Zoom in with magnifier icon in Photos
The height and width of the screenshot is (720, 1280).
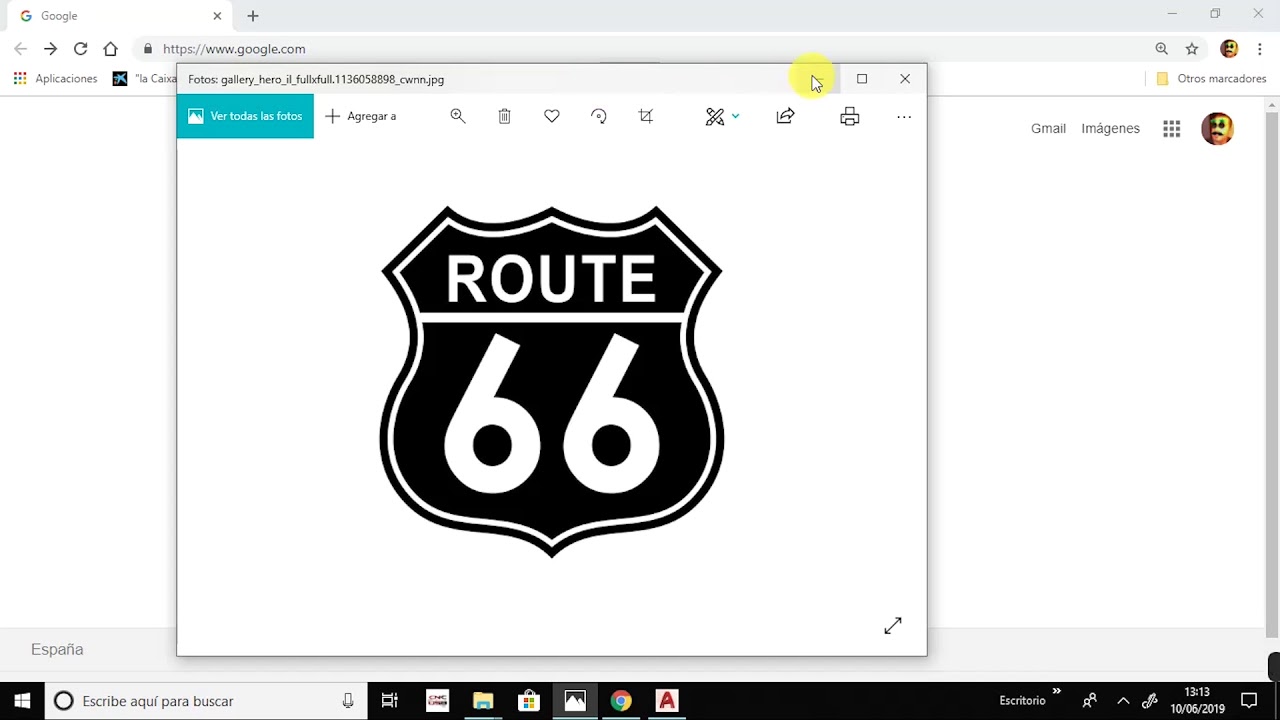pos(458,116)
